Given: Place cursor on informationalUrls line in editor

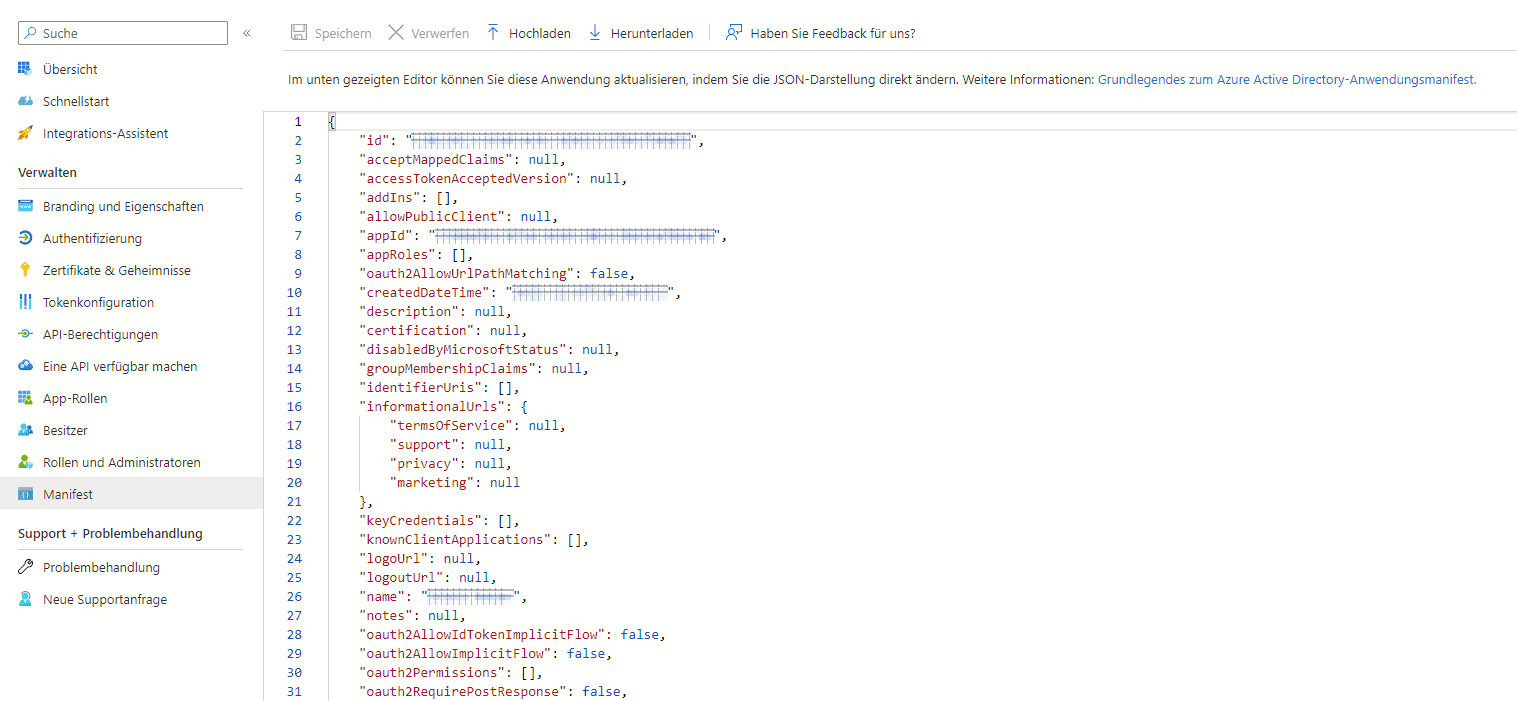Looking at the screenshot, I should tap(442, 406).
